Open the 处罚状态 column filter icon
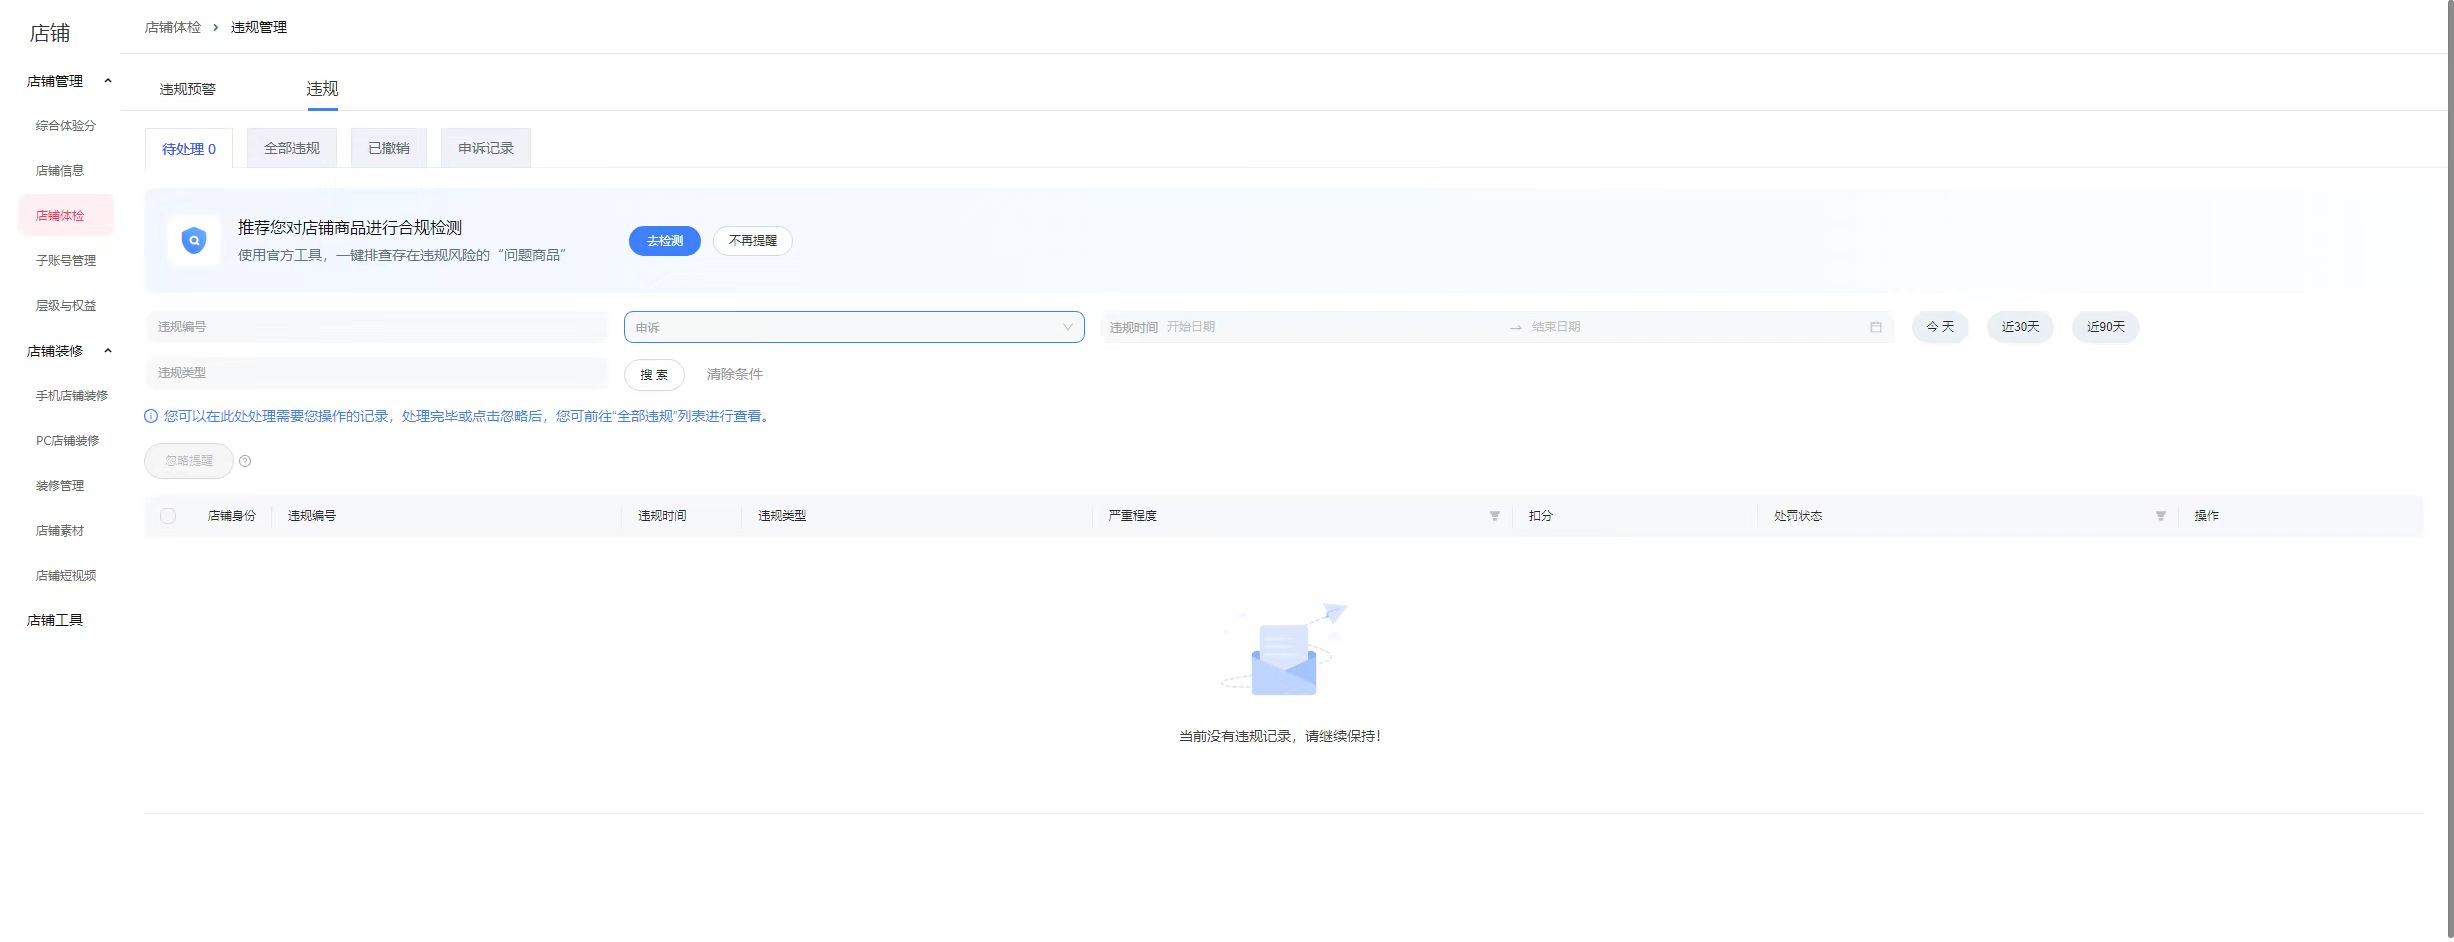 (2160, 516)
